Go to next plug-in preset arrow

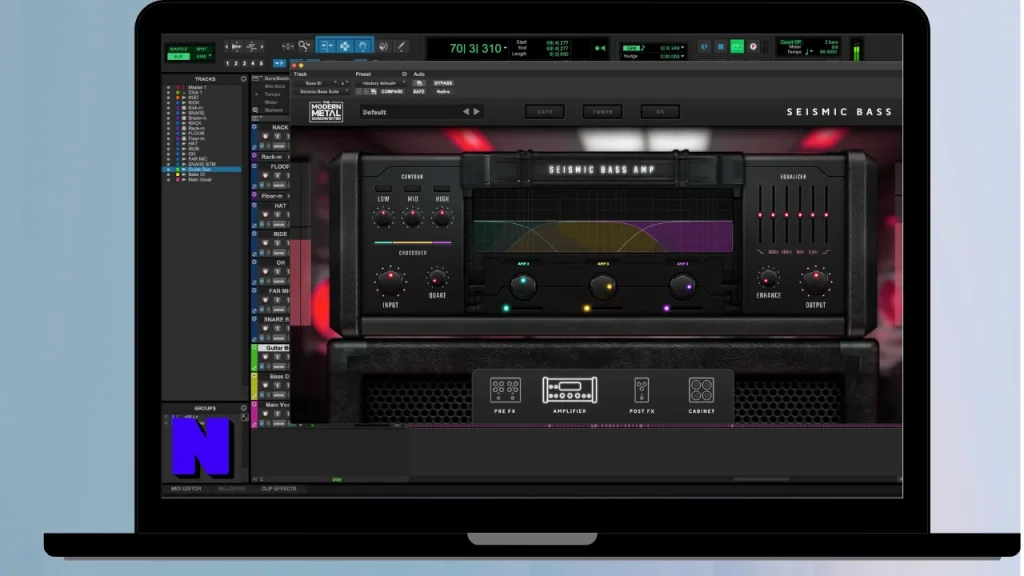(477, 112)
